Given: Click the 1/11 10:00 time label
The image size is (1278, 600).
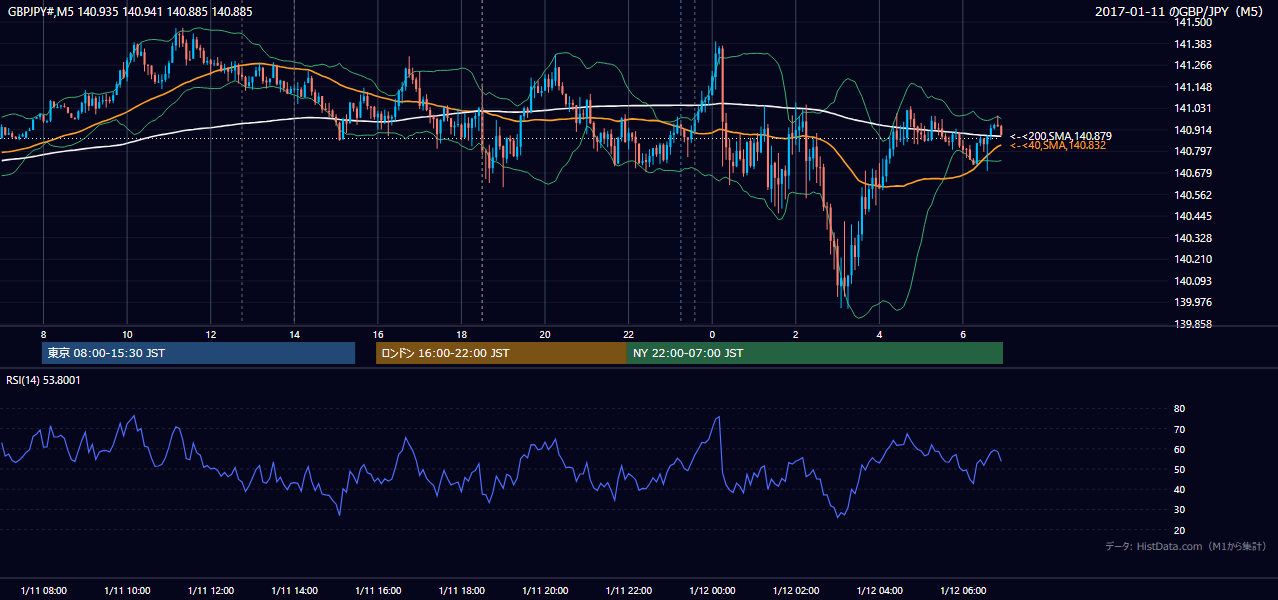Looking at the screenshot, I should [x=127, y=591].
